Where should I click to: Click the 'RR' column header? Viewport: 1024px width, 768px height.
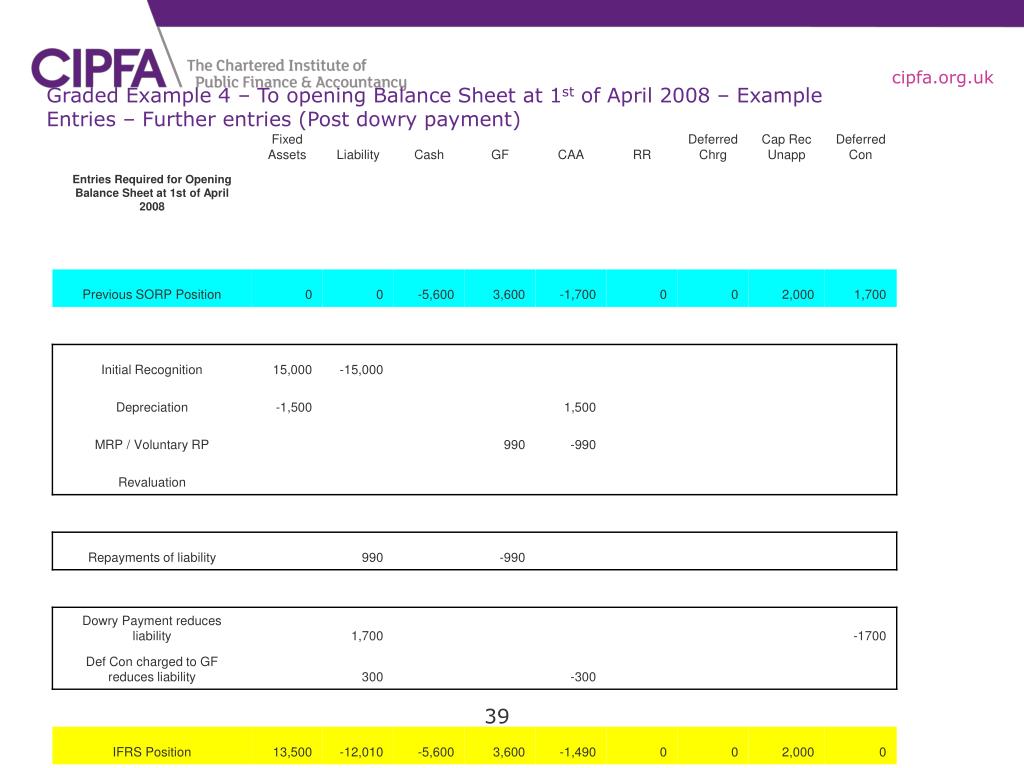(642, 155)
